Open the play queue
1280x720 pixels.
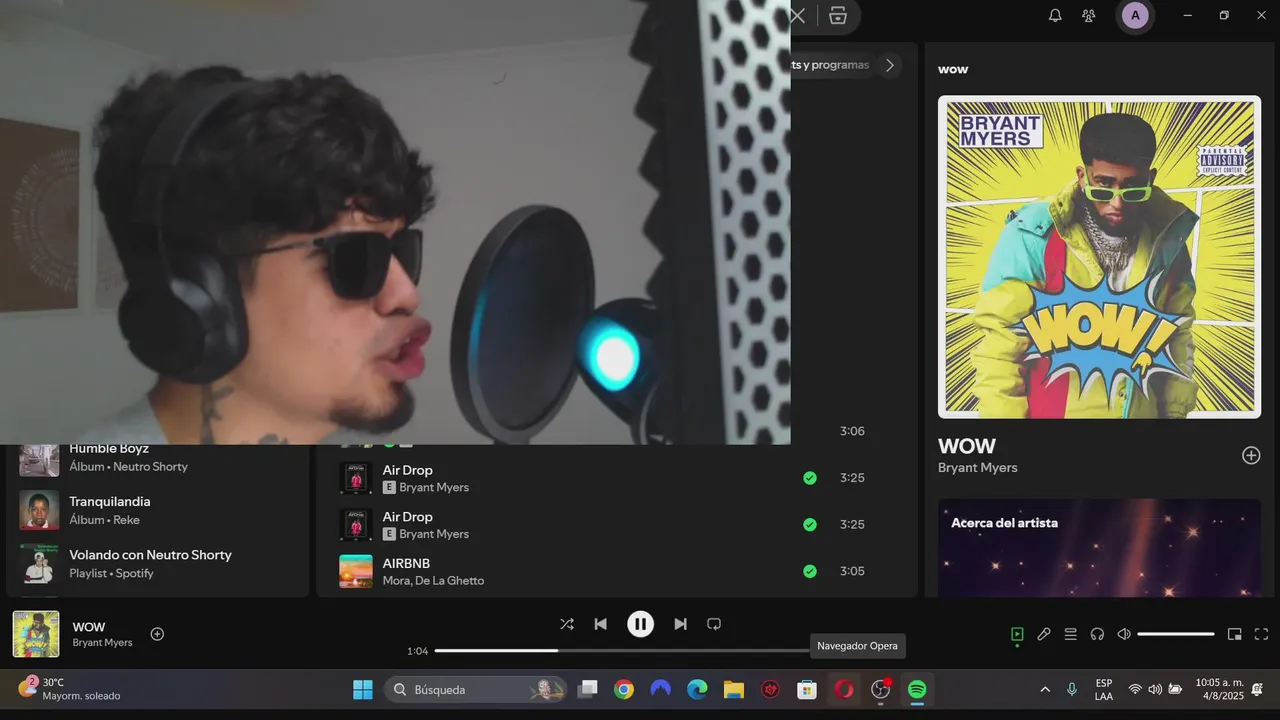click(x=1070, y=634)
